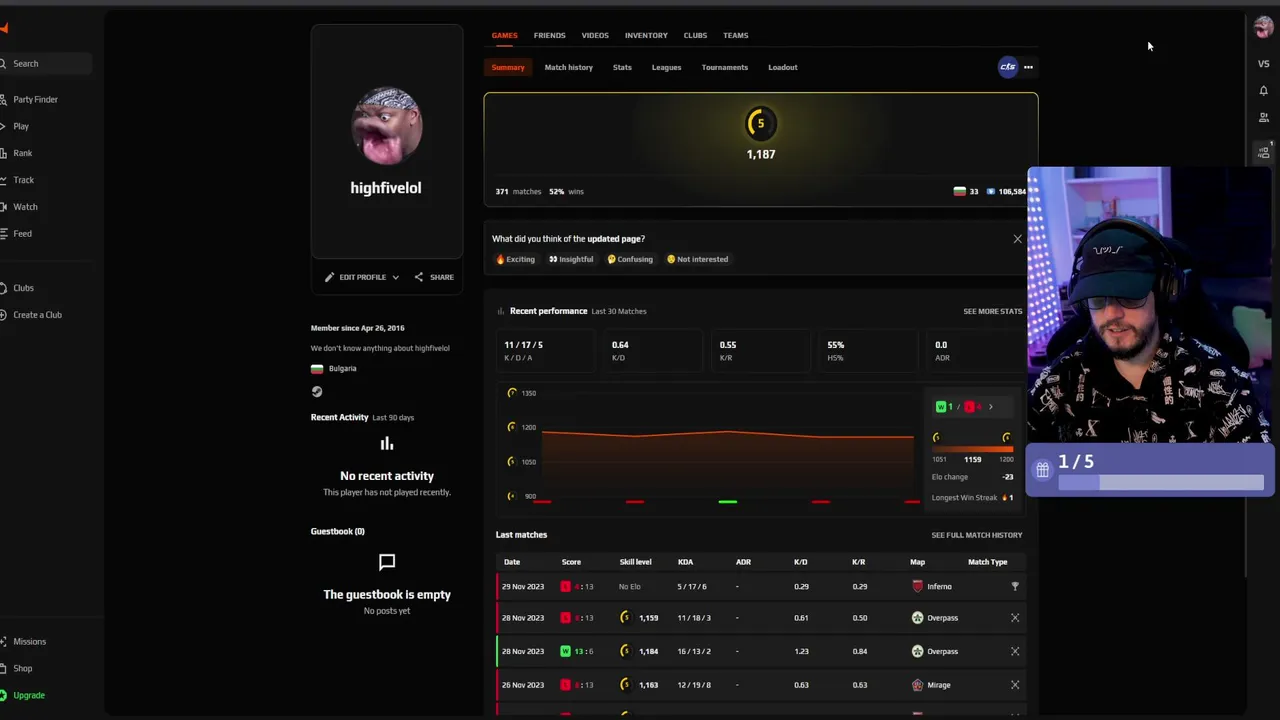Dismiss the updated page feedback prompt
The height and width of the screenshot is (720, 1280).
pos(1017,239)
